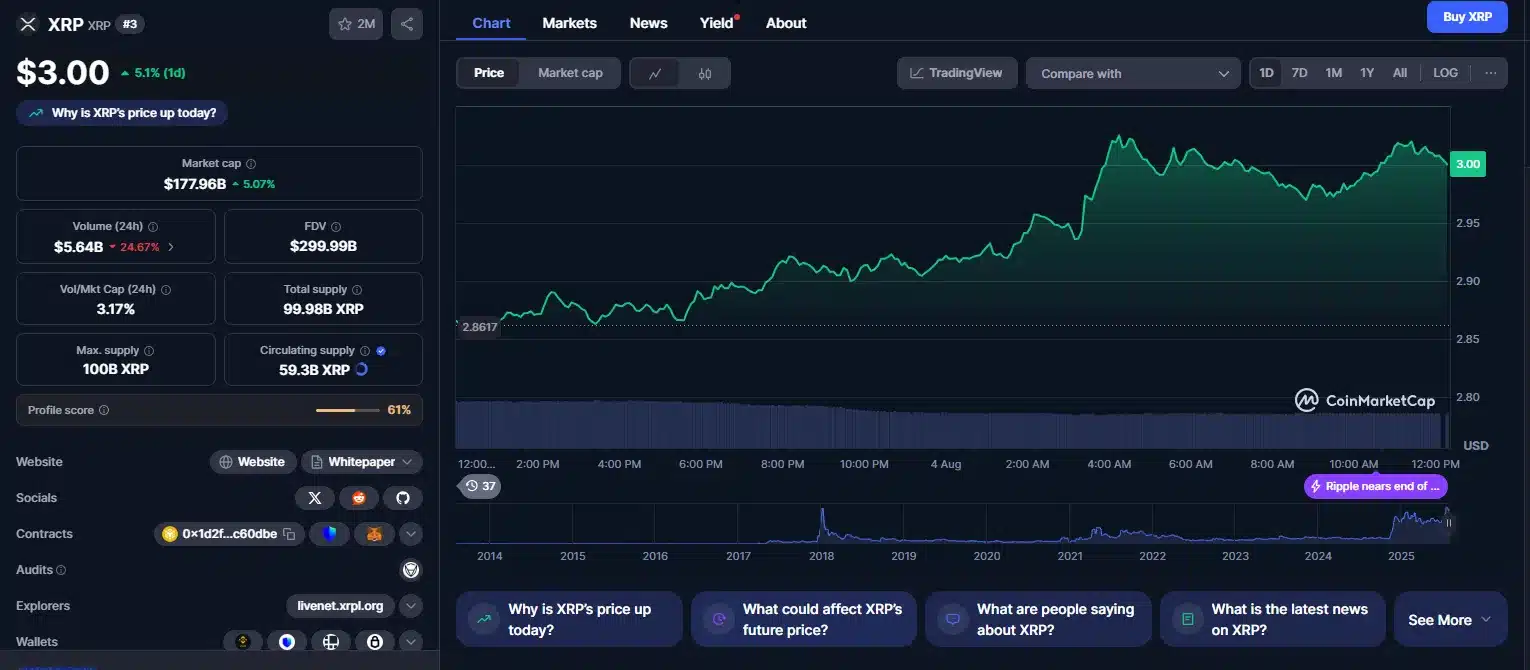Select the 1Y time range

1367,73
